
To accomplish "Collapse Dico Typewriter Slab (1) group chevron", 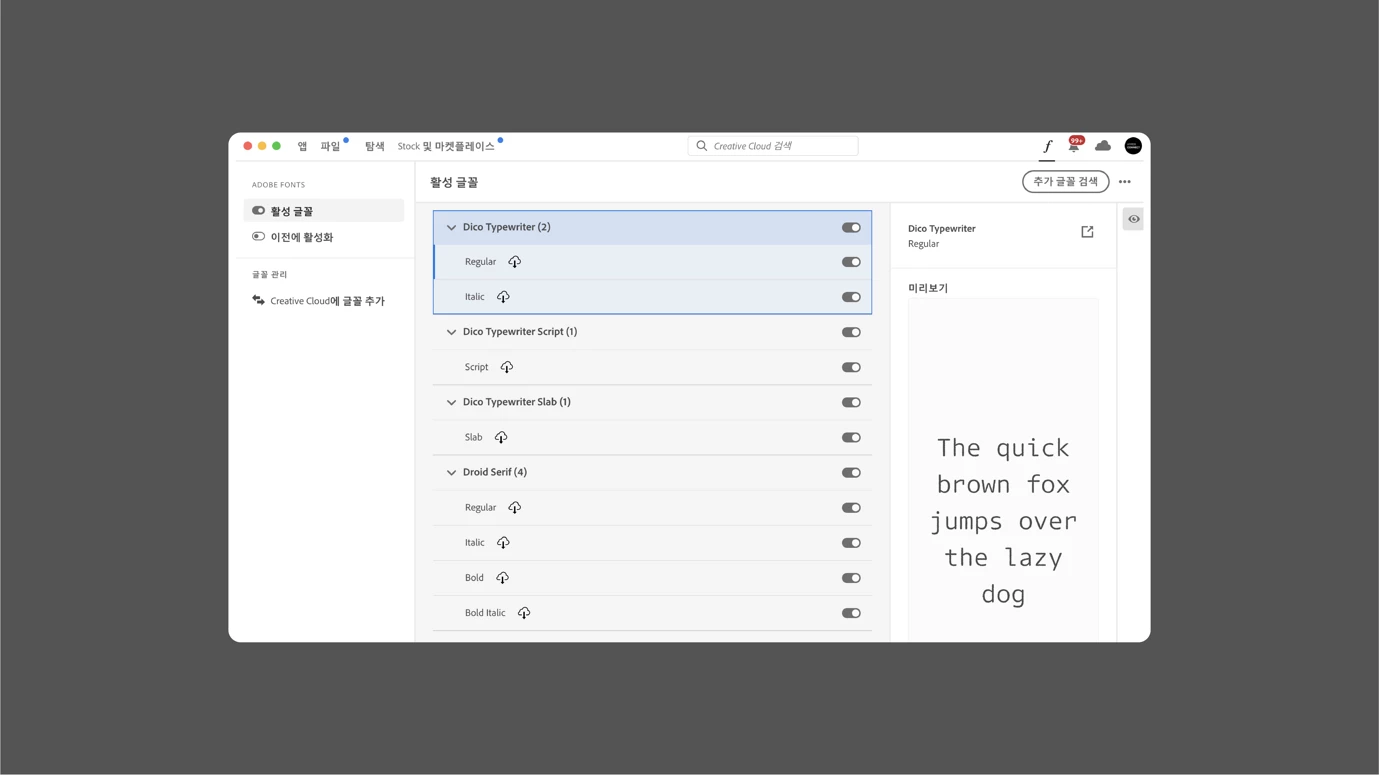I will click(451, 402).
